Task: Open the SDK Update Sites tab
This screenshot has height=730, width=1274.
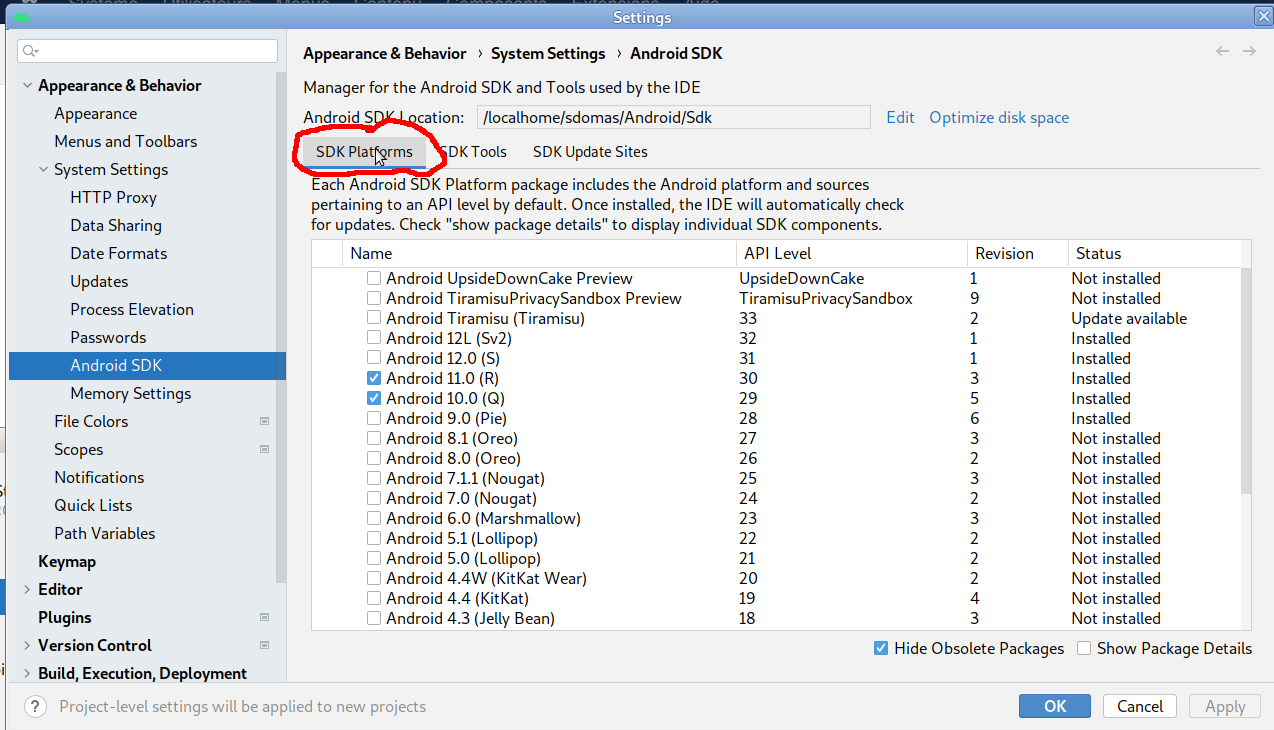Action: [589, 152]
